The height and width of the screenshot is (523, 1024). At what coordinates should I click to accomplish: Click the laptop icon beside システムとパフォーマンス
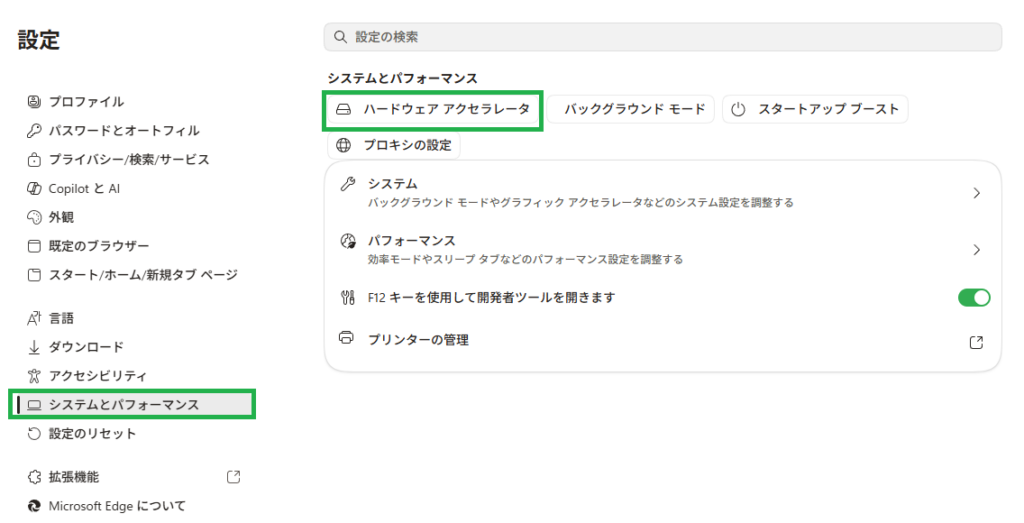point(34,405)
